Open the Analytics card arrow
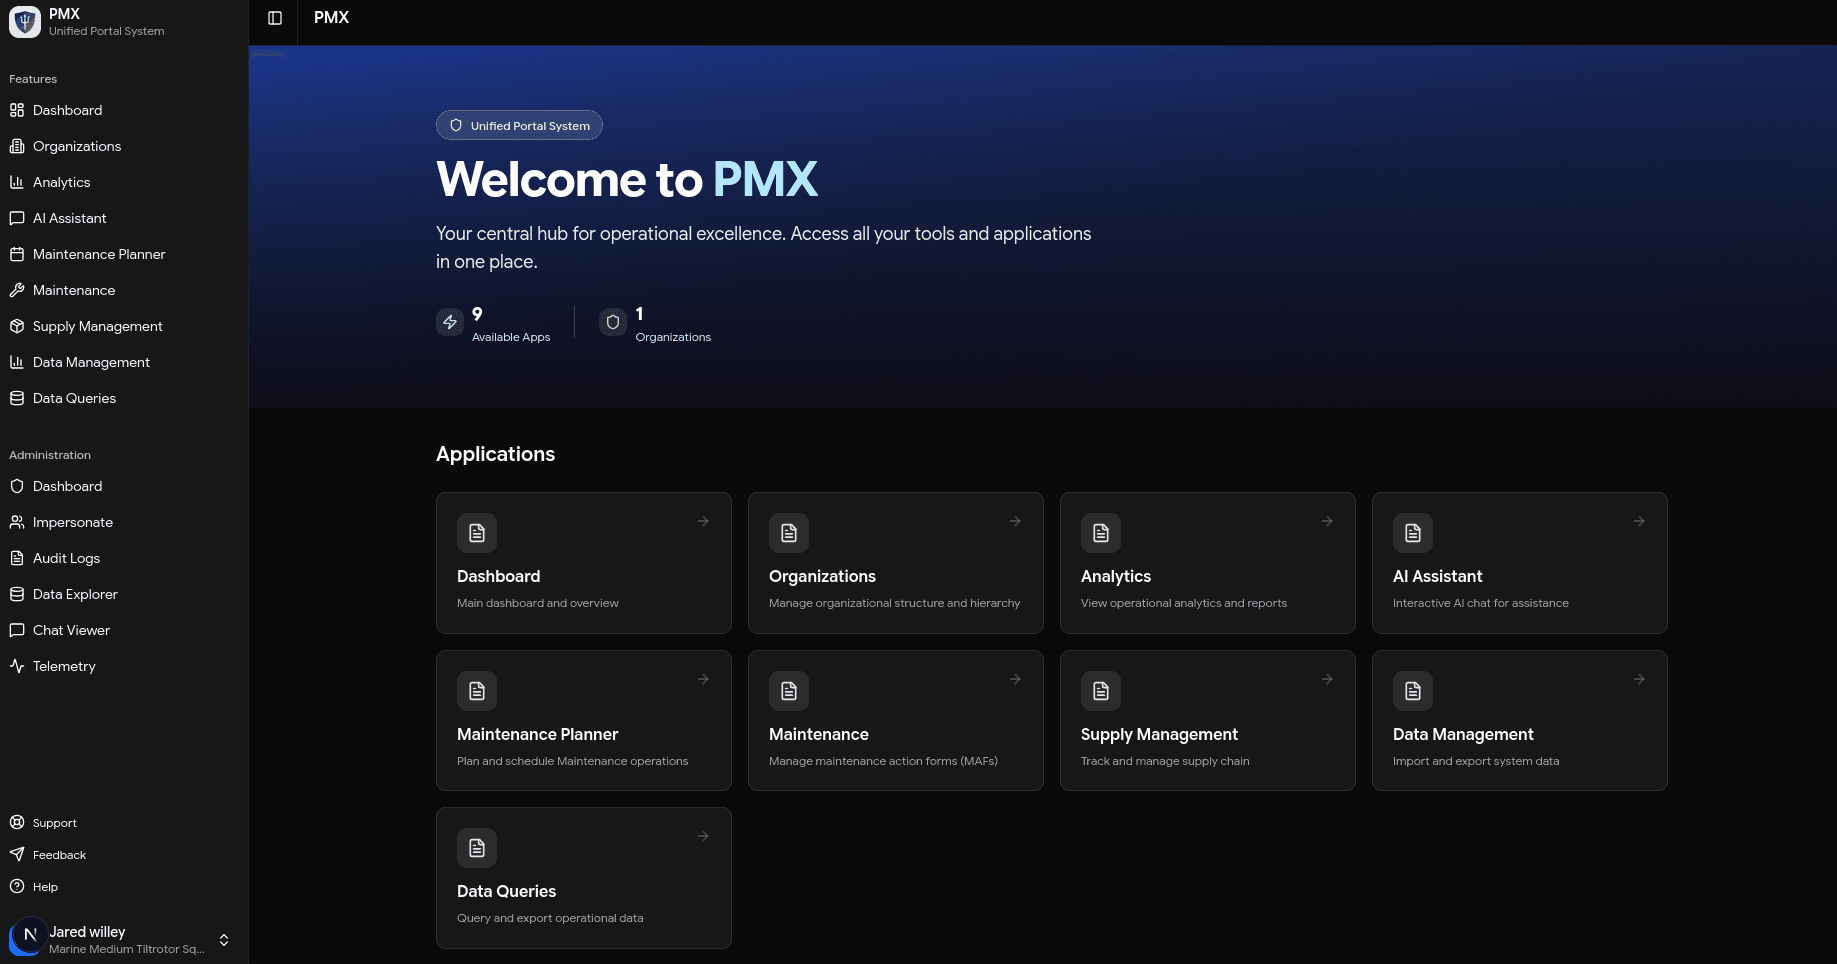This screenshot has width=1837, height=964. click(x=1326, y=521)
